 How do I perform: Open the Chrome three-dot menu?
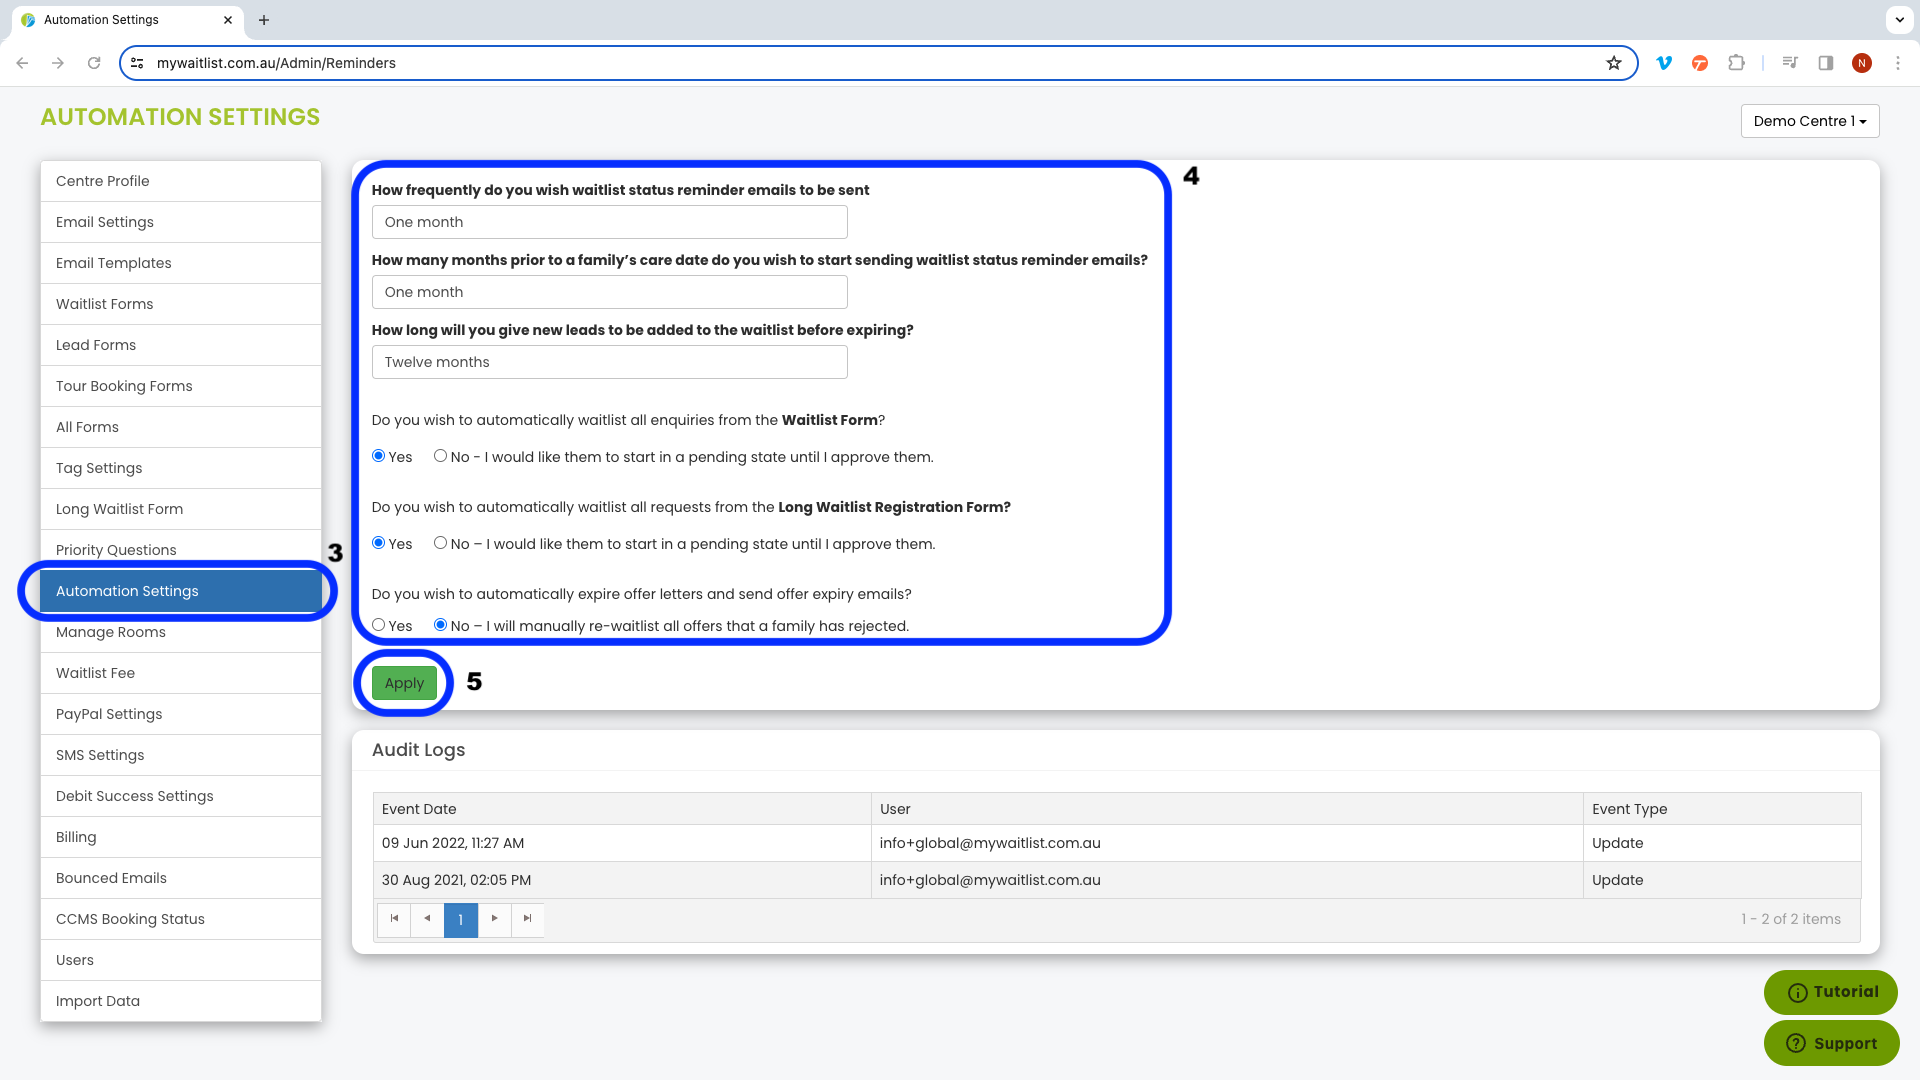1898,63
